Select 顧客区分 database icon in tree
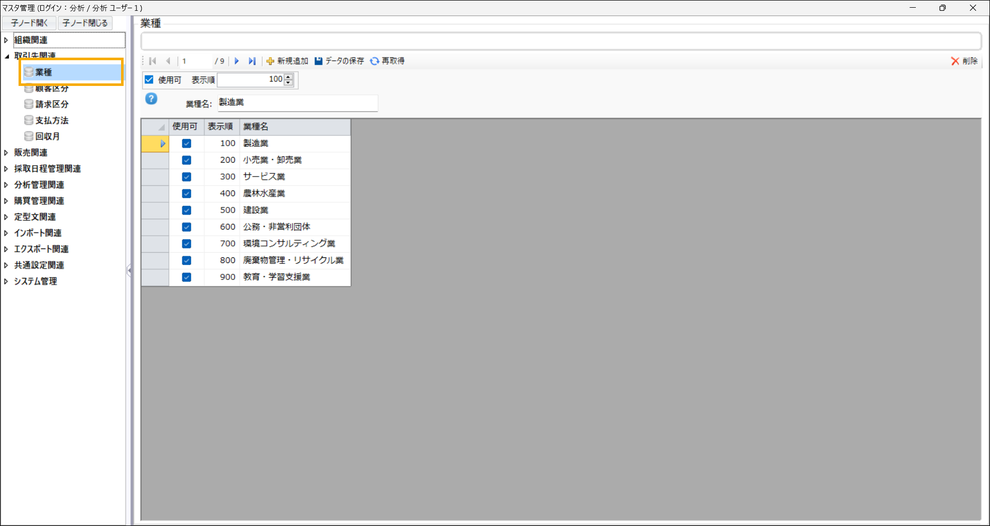 pyautogui.click(x=28, y=88)
